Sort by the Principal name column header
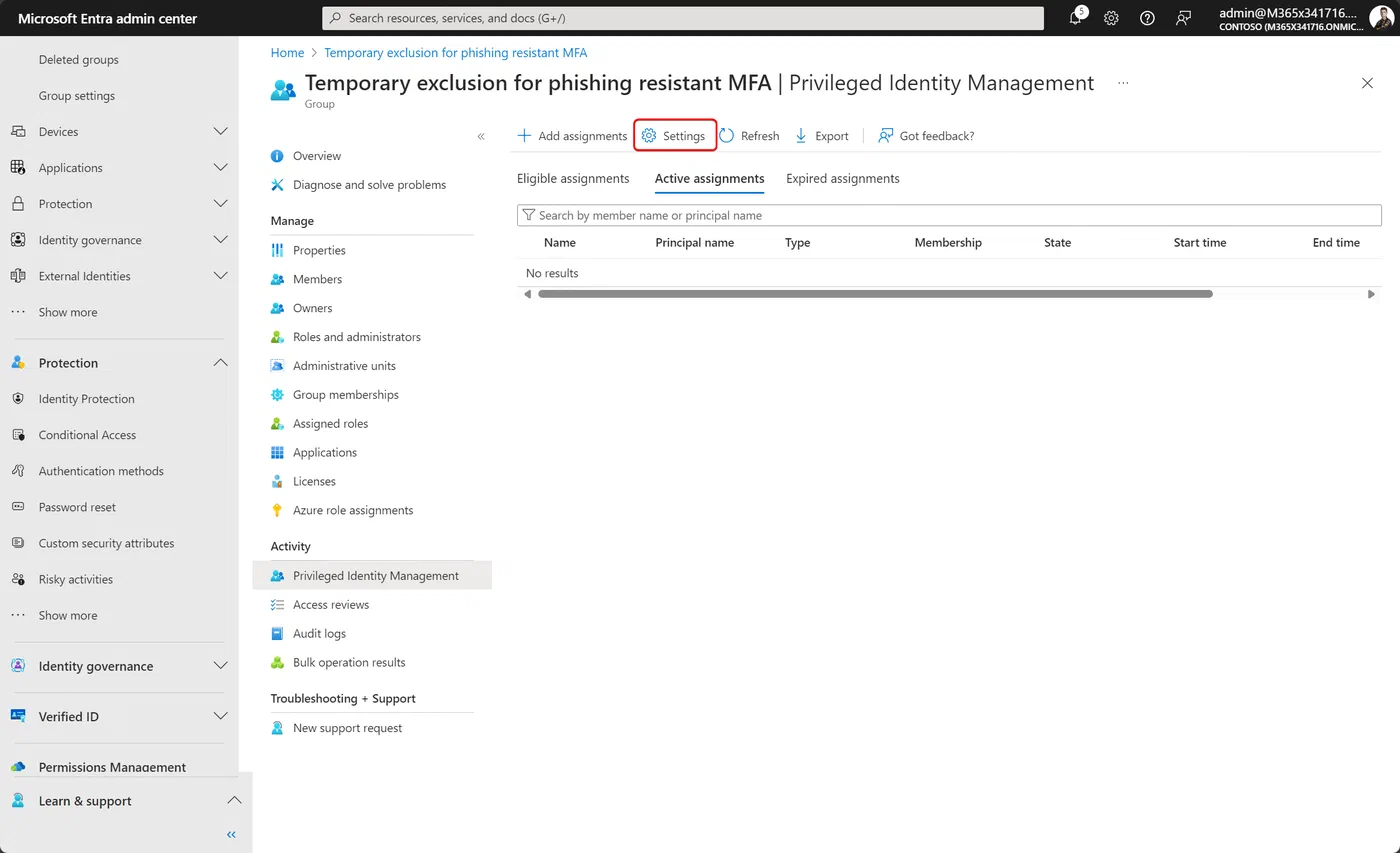Viewport: 1400px width, 853px height. pyautogui.click(x=695, y=243)
